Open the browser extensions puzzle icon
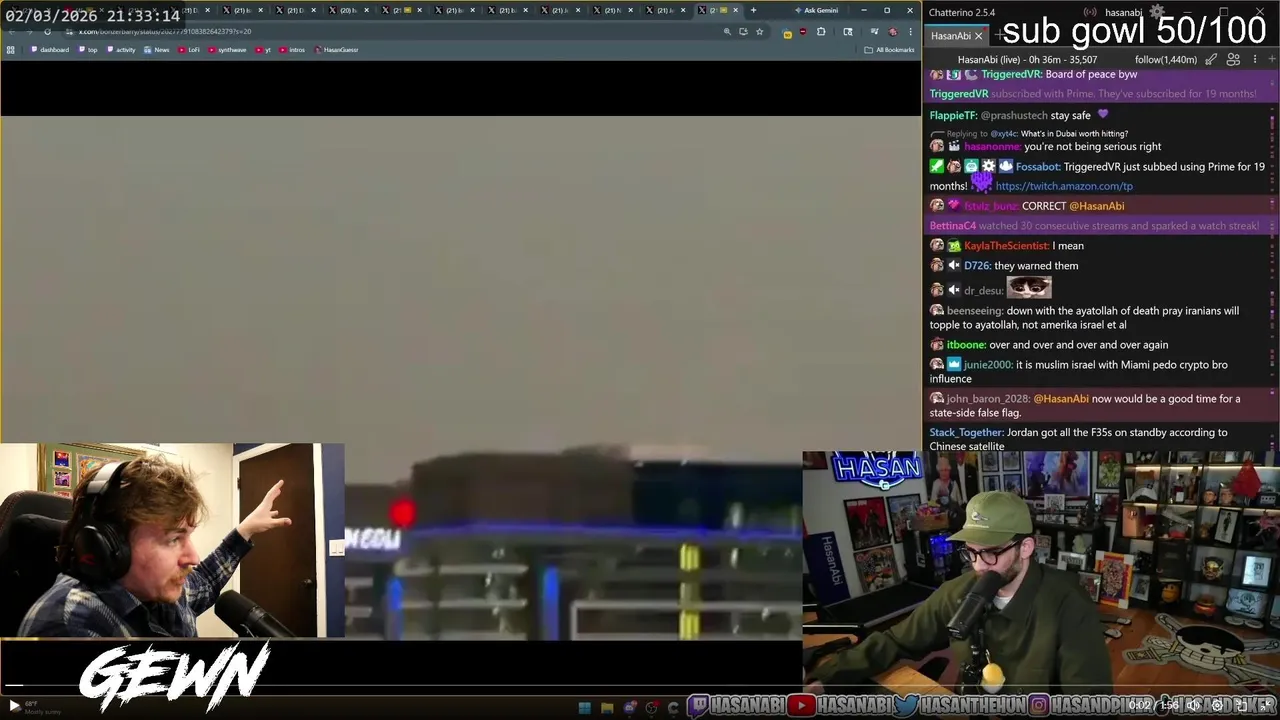Image resolution: width=1280 pixels, height=720 pixels. click(821, 32)
